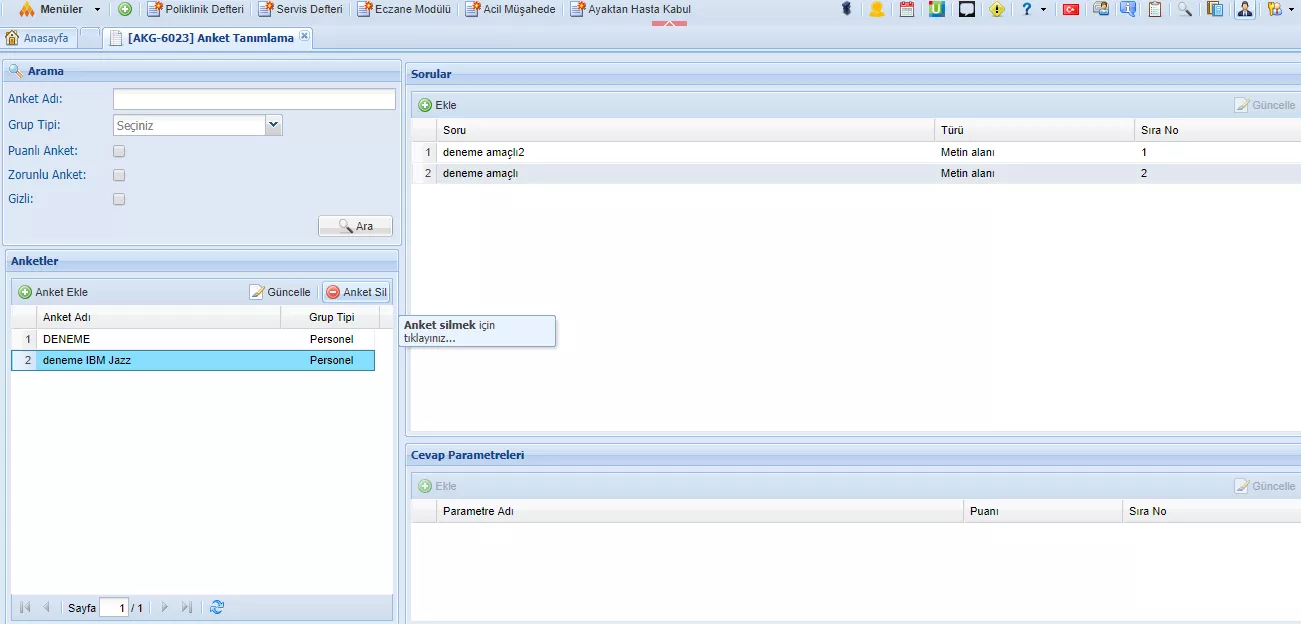Click the Ara search button

[x=355, y=226]
